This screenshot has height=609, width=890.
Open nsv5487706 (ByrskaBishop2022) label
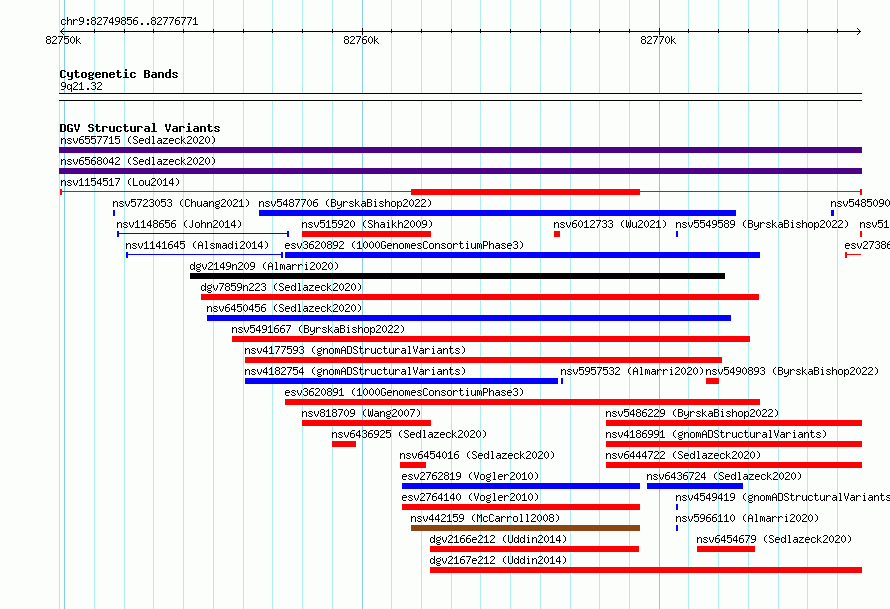(x=345, y=203)
